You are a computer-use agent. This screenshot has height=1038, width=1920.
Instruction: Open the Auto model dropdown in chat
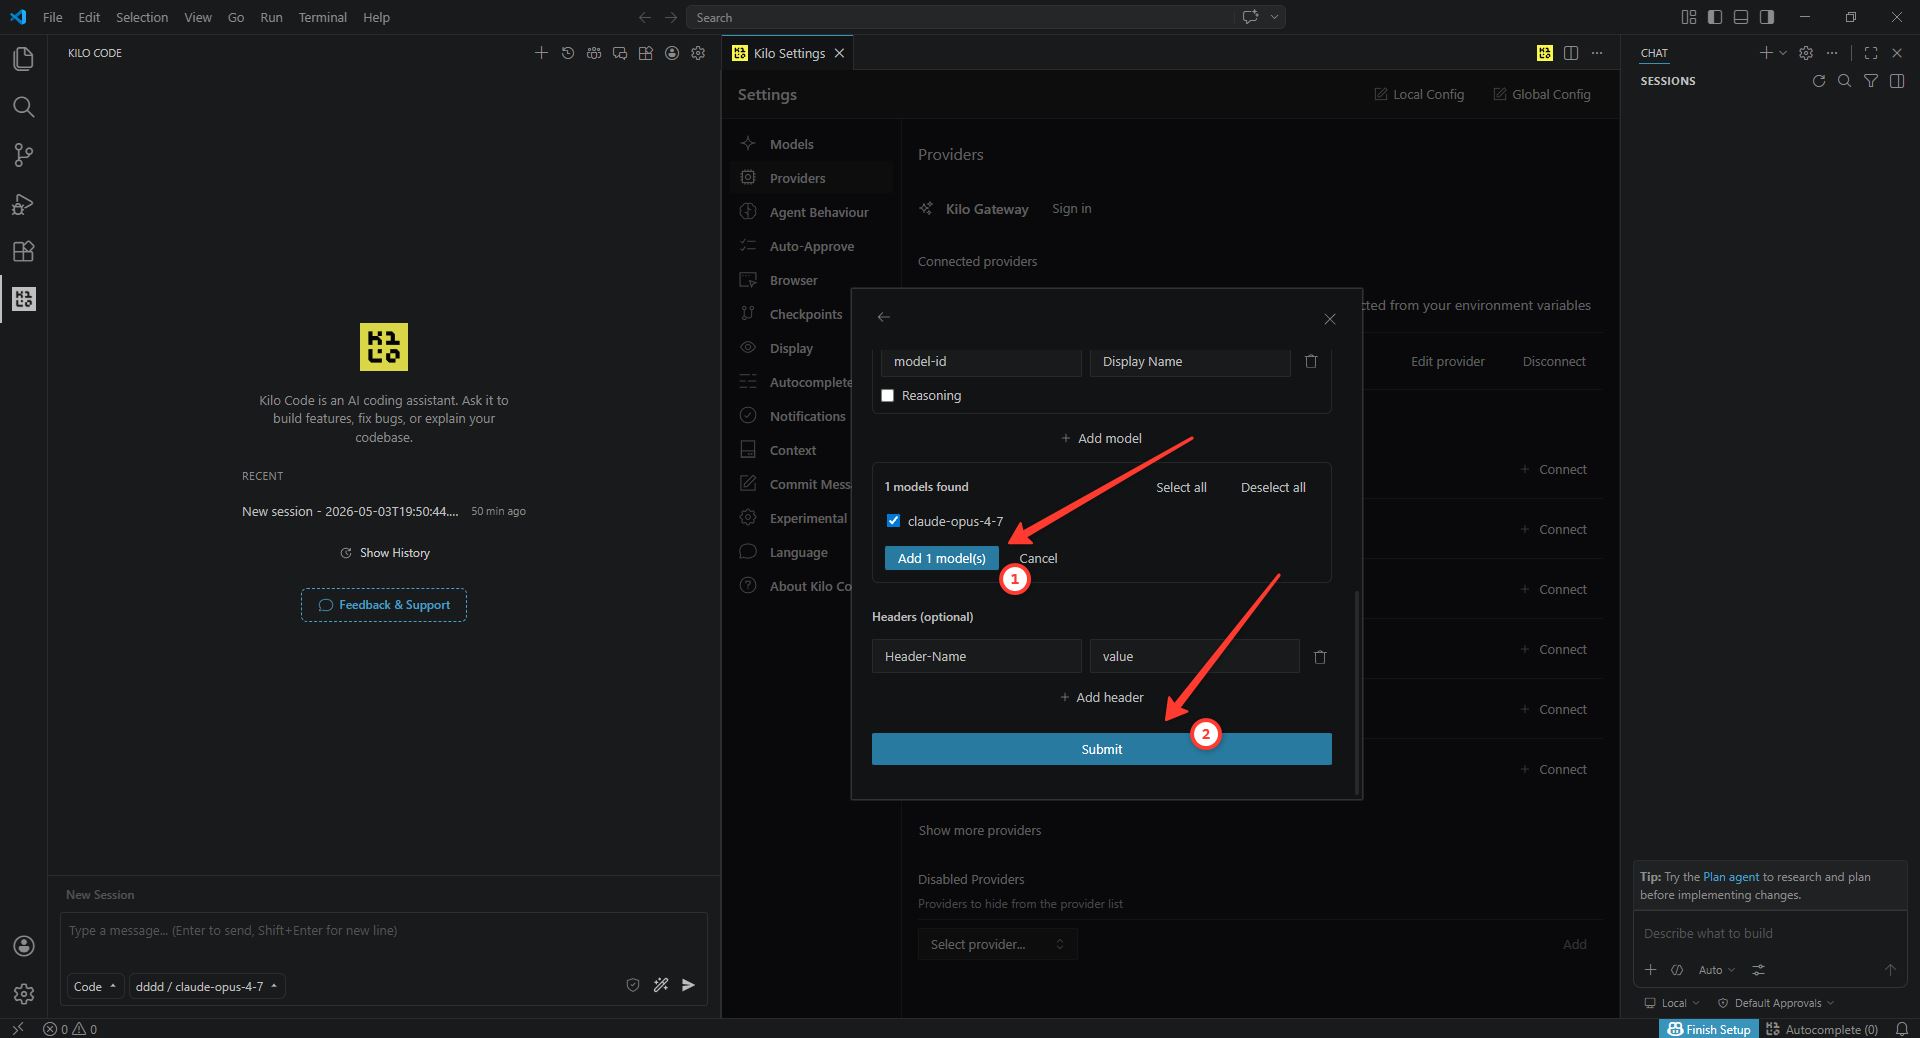tap(1716, 970)
